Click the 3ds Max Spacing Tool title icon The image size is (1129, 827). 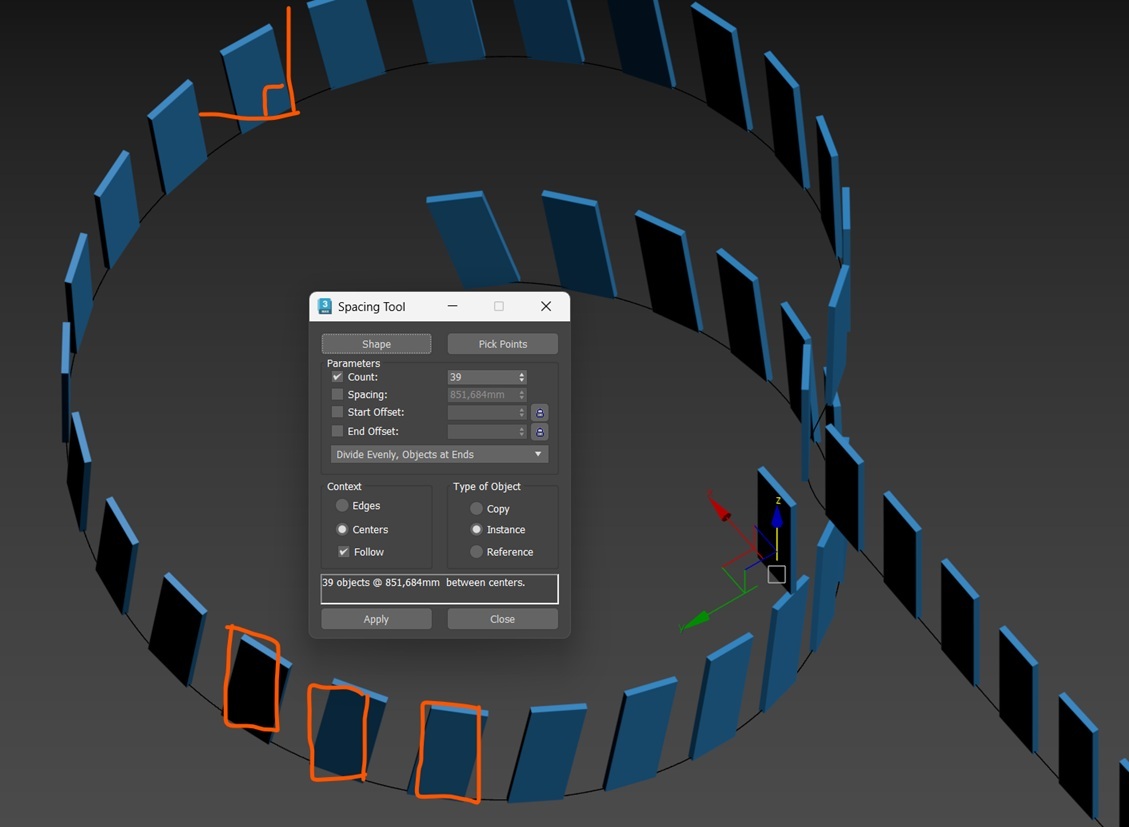point(325,306)
